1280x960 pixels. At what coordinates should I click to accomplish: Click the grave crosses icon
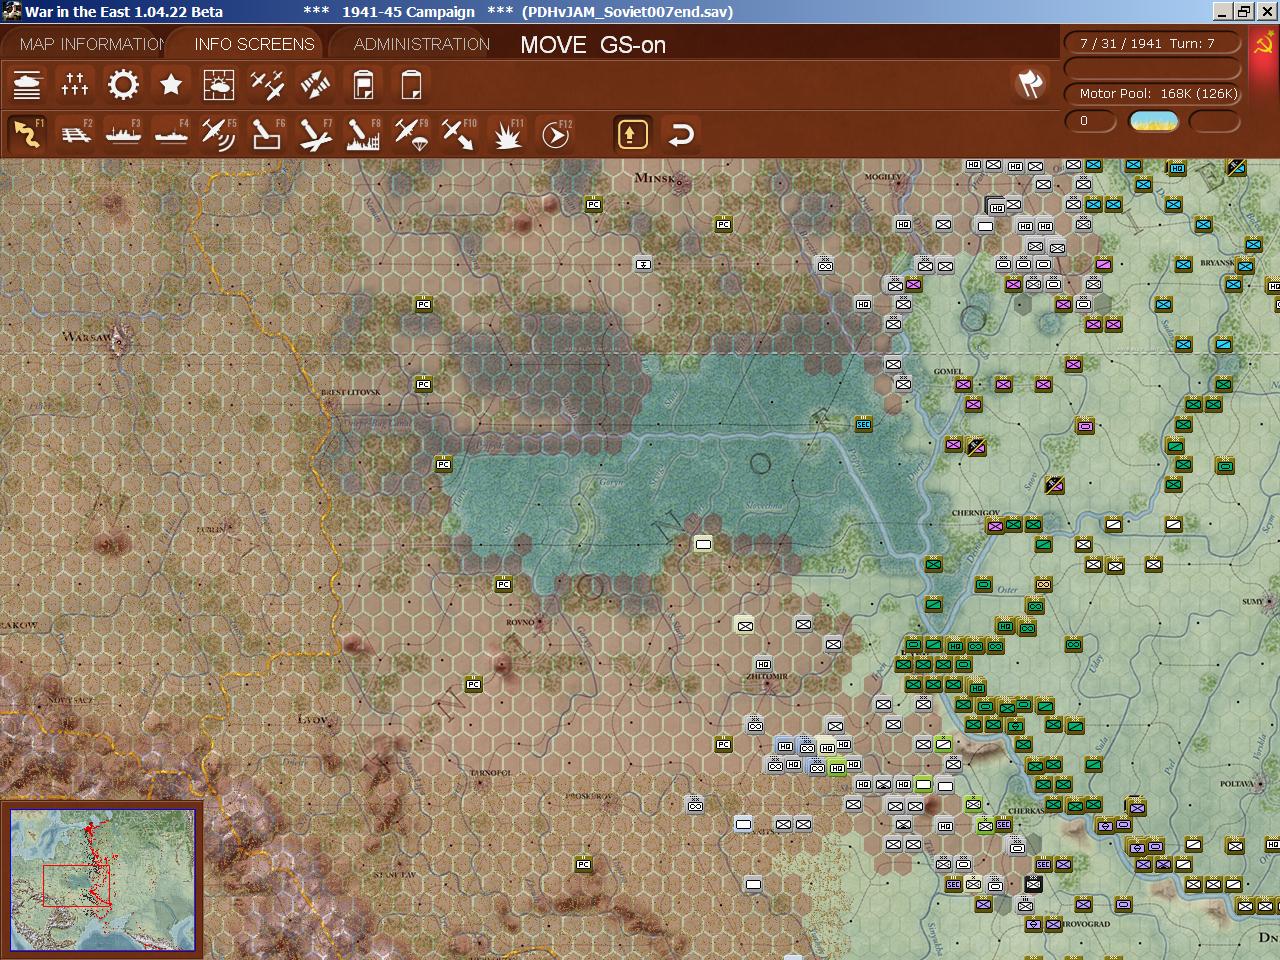(75, 85)
